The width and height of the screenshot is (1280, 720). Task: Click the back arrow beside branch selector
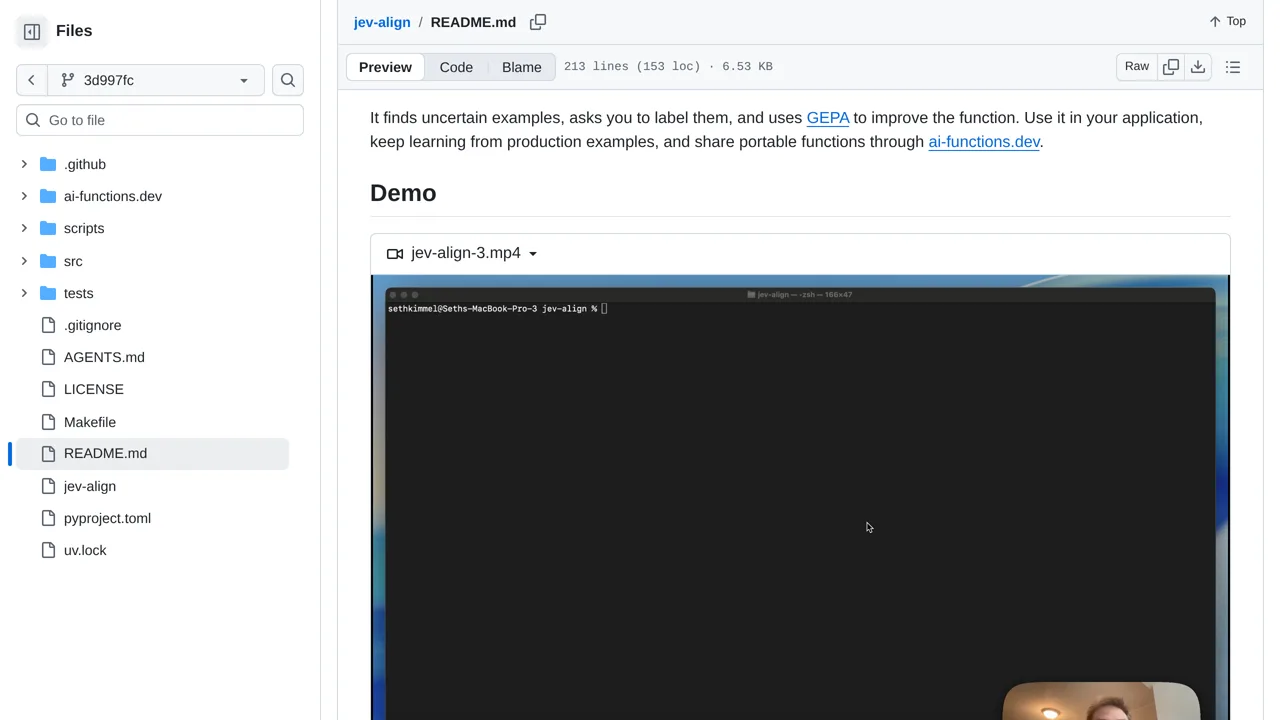[x=31, y=80]
